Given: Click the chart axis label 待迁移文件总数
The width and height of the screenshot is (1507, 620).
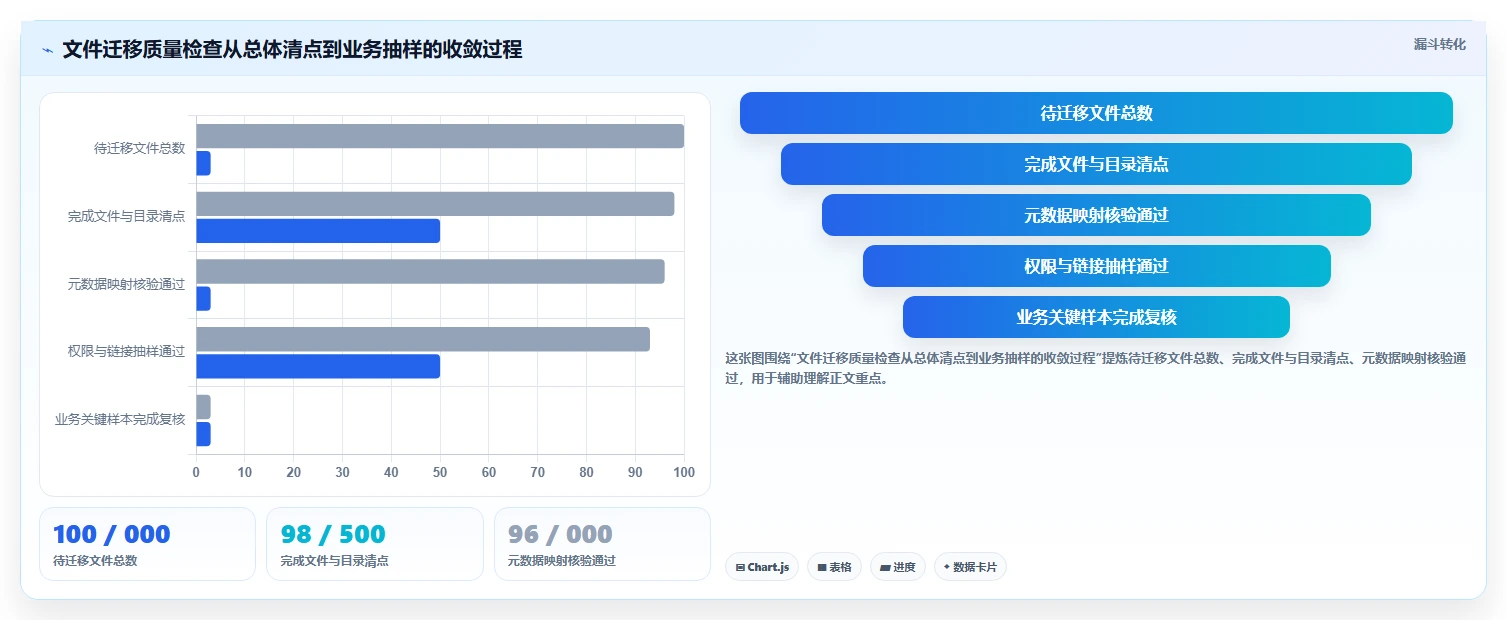Looking at the screenshot, I should tap(140, 148).
